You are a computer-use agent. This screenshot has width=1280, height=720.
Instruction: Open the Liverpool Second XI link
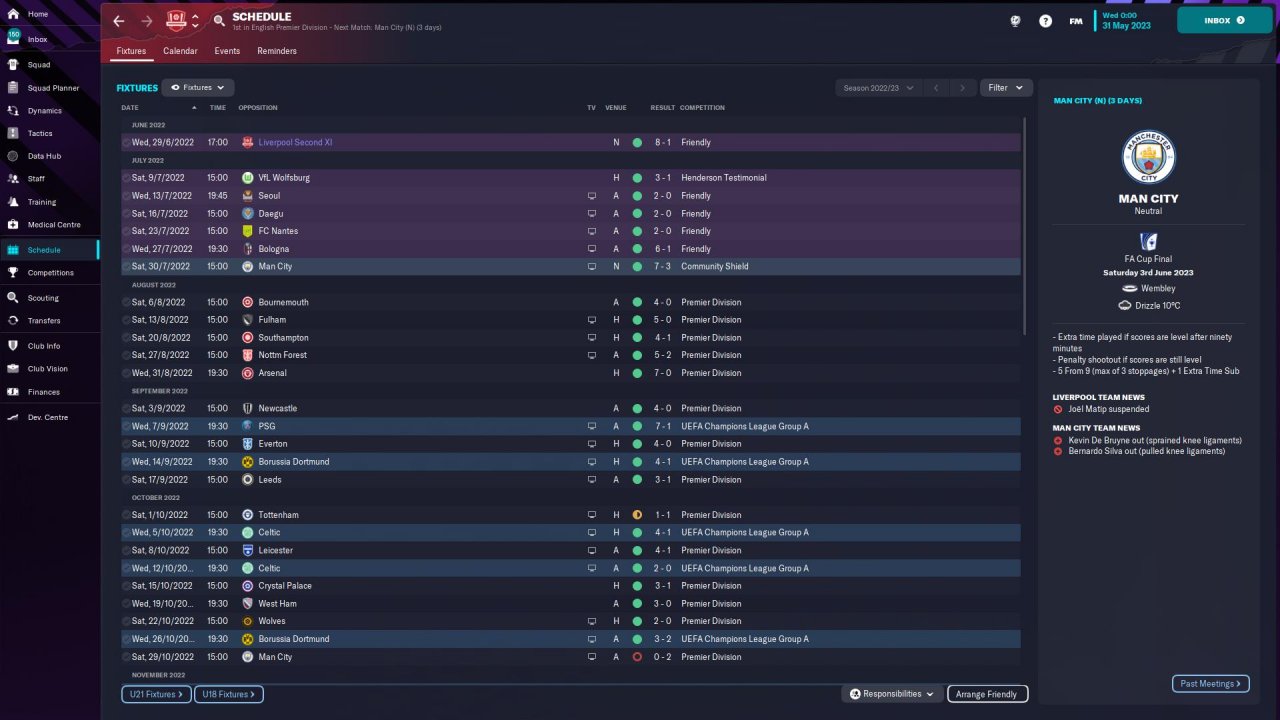coord(295,143)
